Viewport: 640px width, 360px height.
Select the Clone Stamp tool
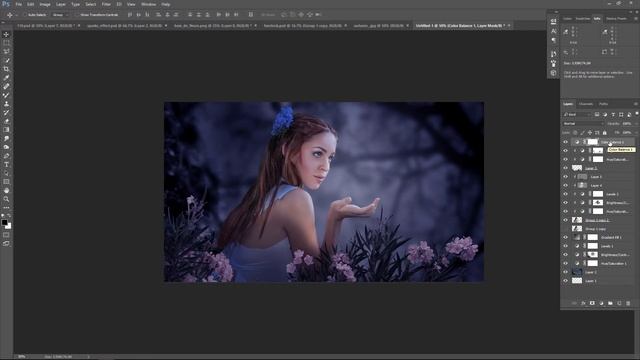6,104
